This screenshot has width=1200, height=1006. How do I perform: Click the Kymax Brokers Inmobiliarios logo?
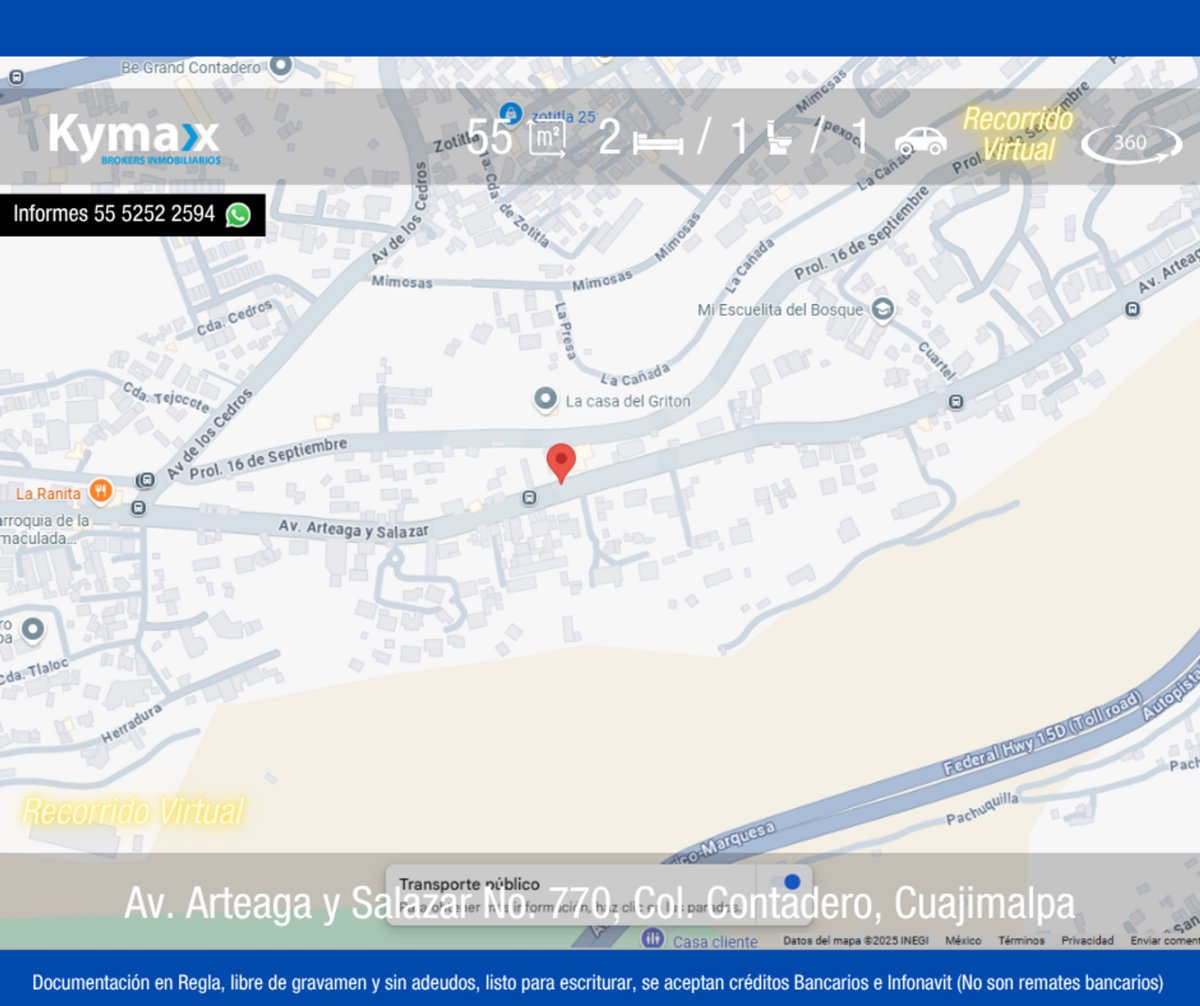pyautogui.click(x=134, y=138)
